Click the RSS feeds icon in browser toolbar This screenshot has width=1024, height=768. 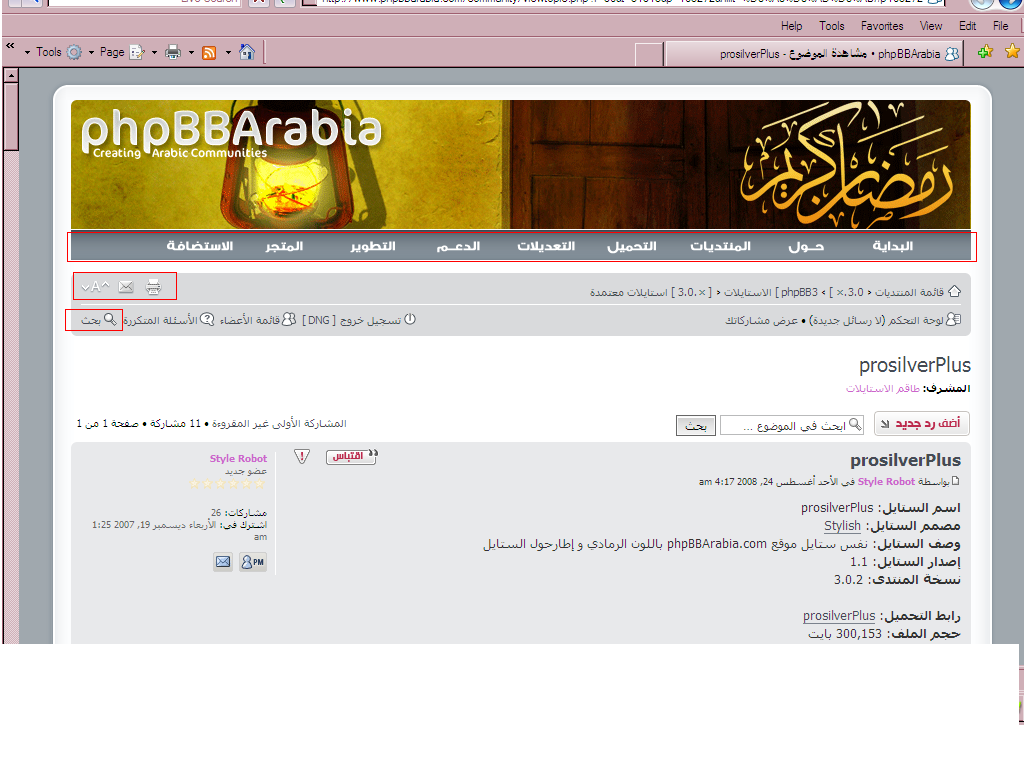pos(209,53)
